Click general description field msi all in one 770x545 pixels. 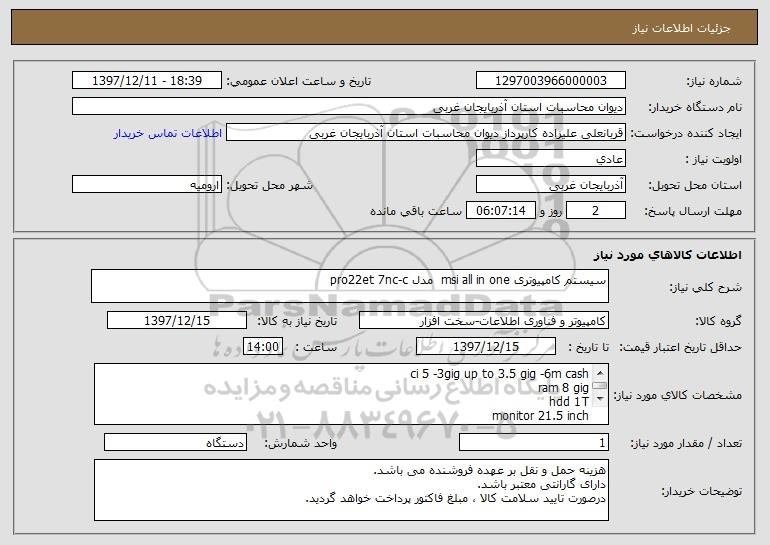(350, 286)
